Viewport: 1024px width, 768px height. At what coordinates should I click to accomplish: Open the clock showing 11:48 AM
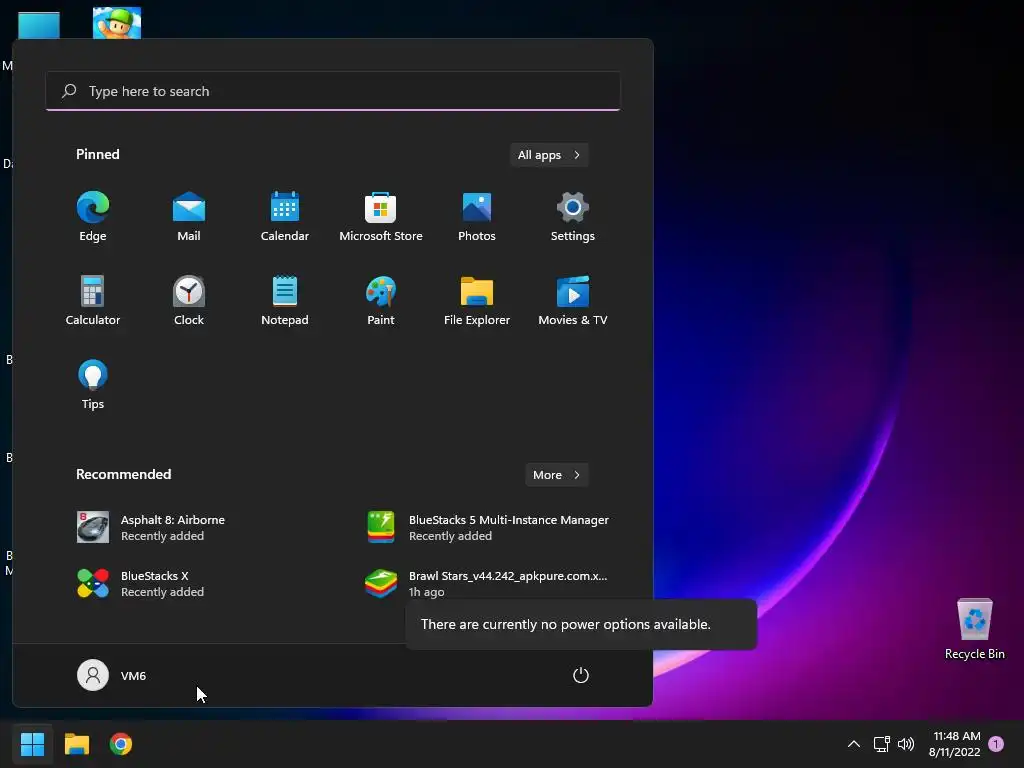954,744
